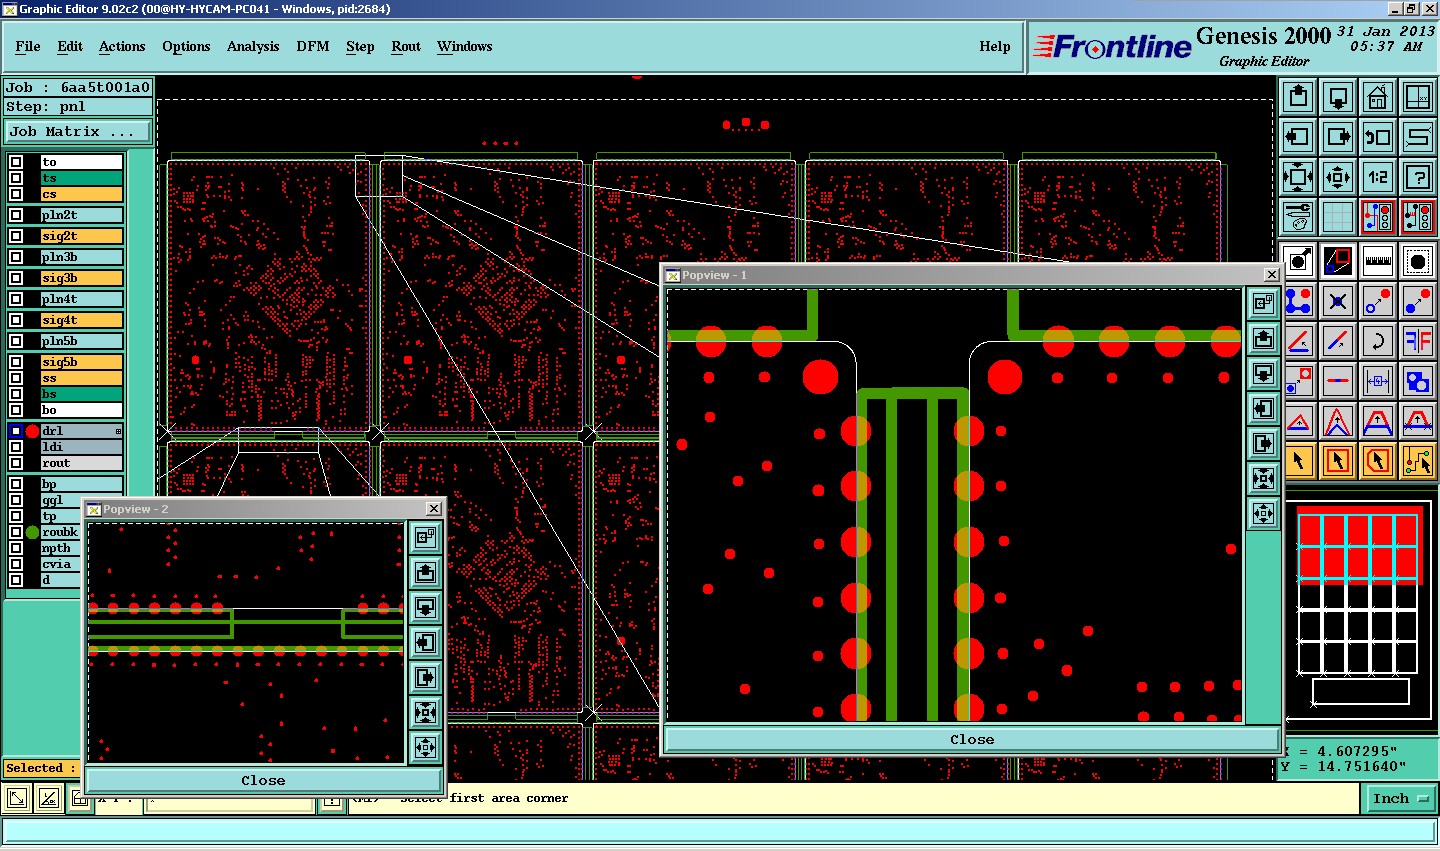The height and width of the screenshot is (851, 1440).
Task: Open the Windows menu
Action: 465,46
